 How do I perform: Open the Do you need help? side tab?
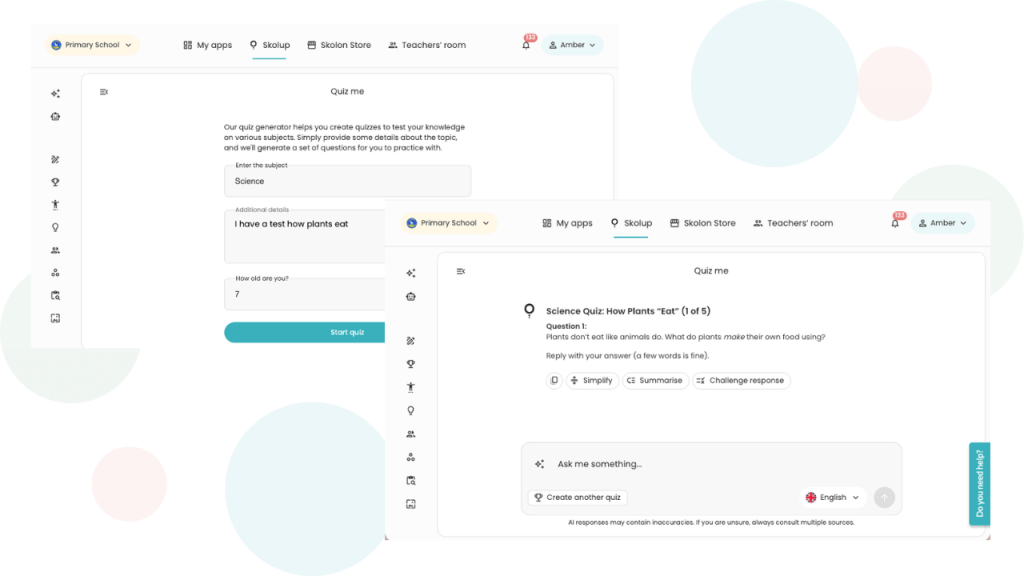tap(979, 484)
